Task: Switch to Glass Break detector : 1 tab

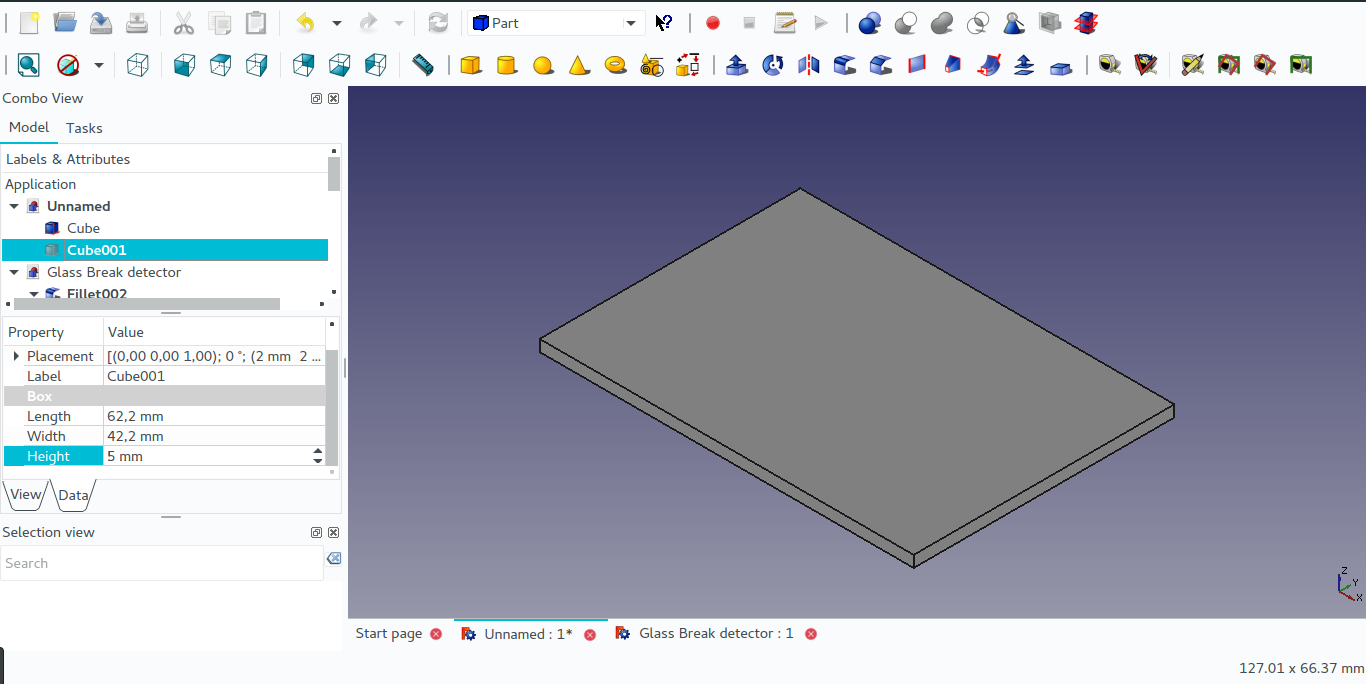Action: point(716,633)
